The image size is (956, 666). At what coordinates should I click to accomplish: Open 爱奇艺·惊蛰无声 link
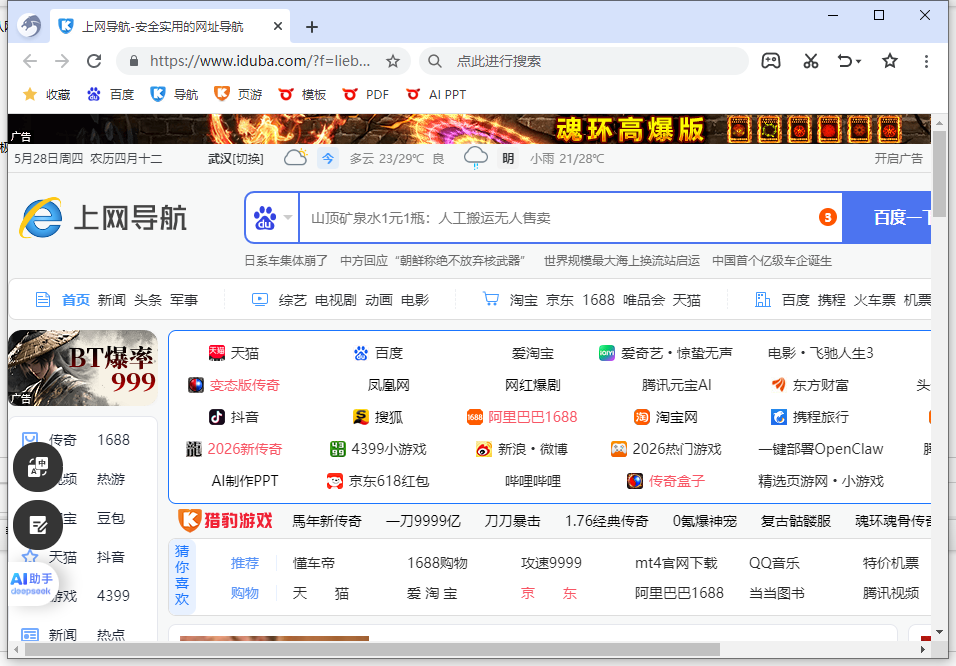pyautogui.click(x=666, y=353)
